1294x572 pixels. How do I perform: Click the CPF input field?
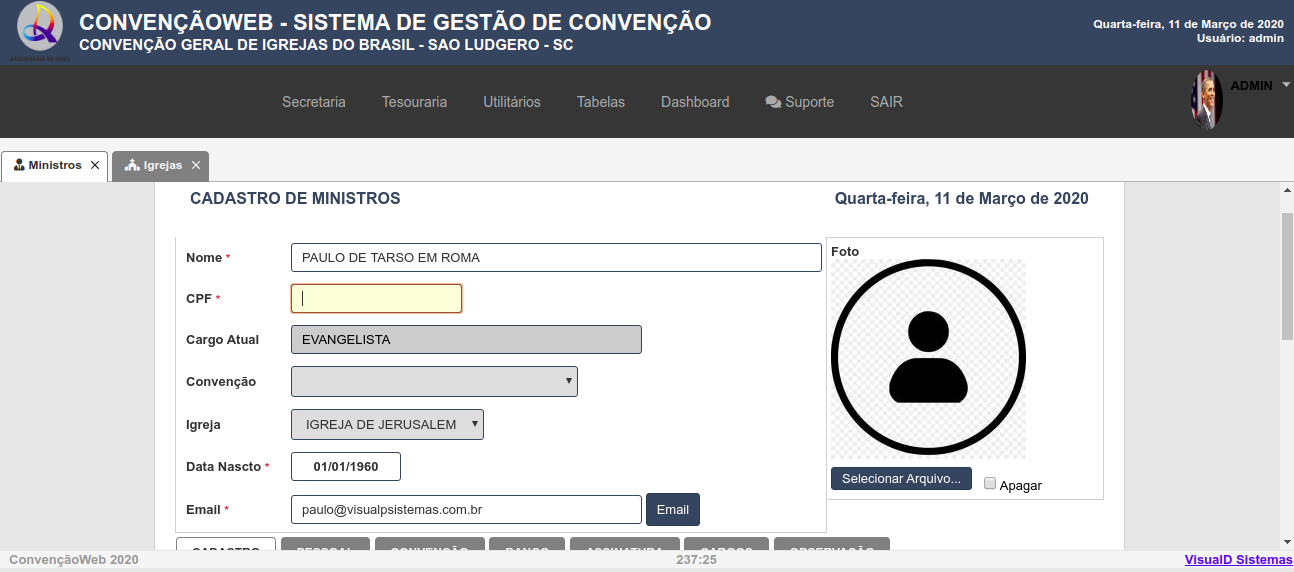tap(376, 298)
